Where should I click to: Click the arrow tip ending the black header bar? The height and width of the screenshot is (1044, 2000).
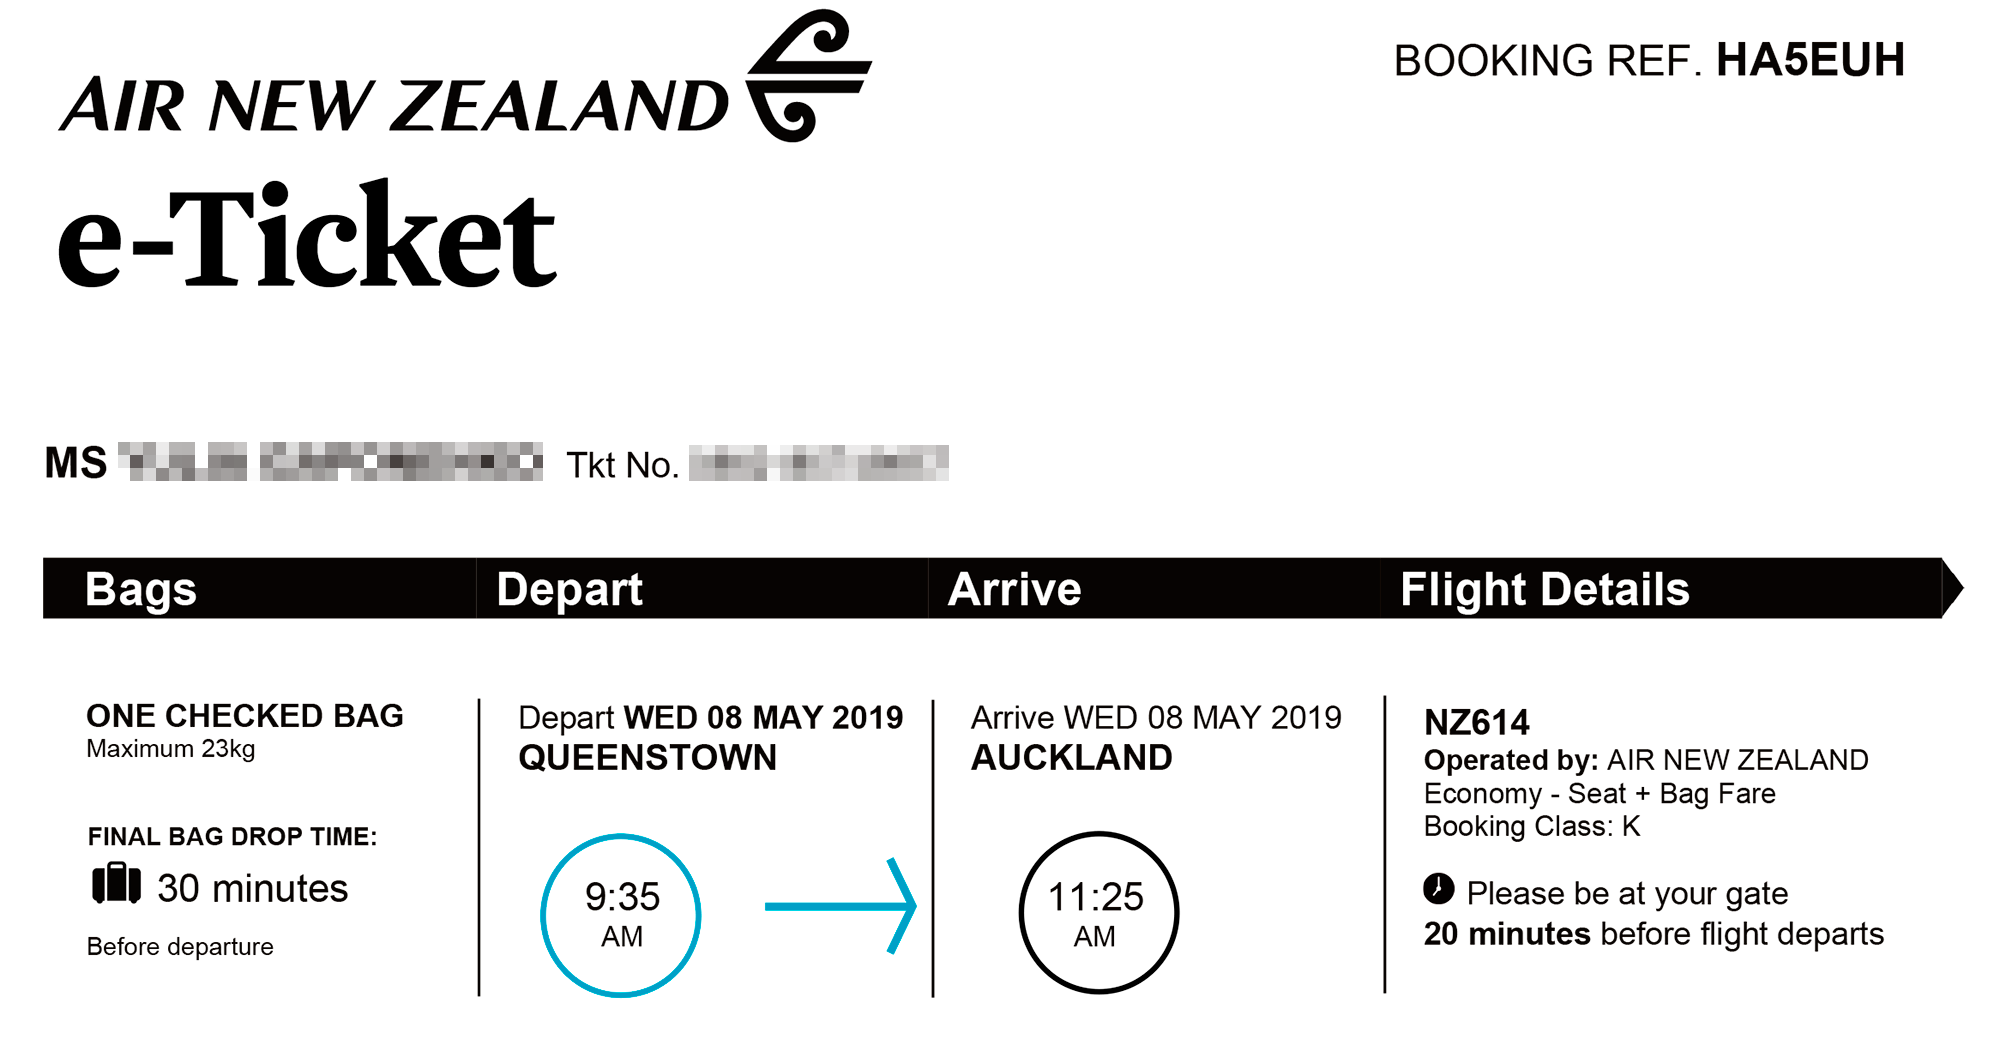tap(1953, 588)
